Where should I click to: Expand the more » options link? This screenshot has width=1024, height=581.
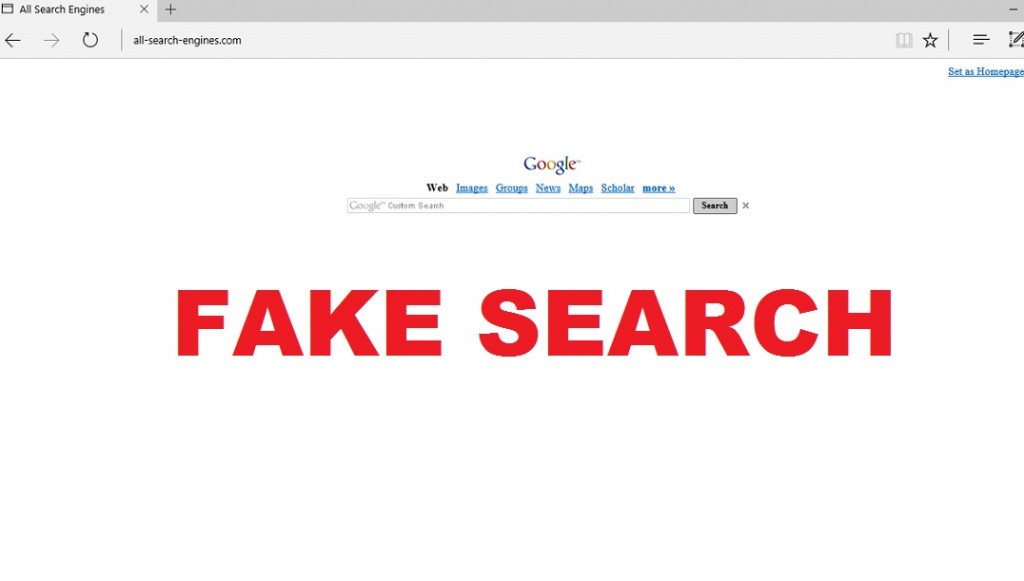coord(658,188)
